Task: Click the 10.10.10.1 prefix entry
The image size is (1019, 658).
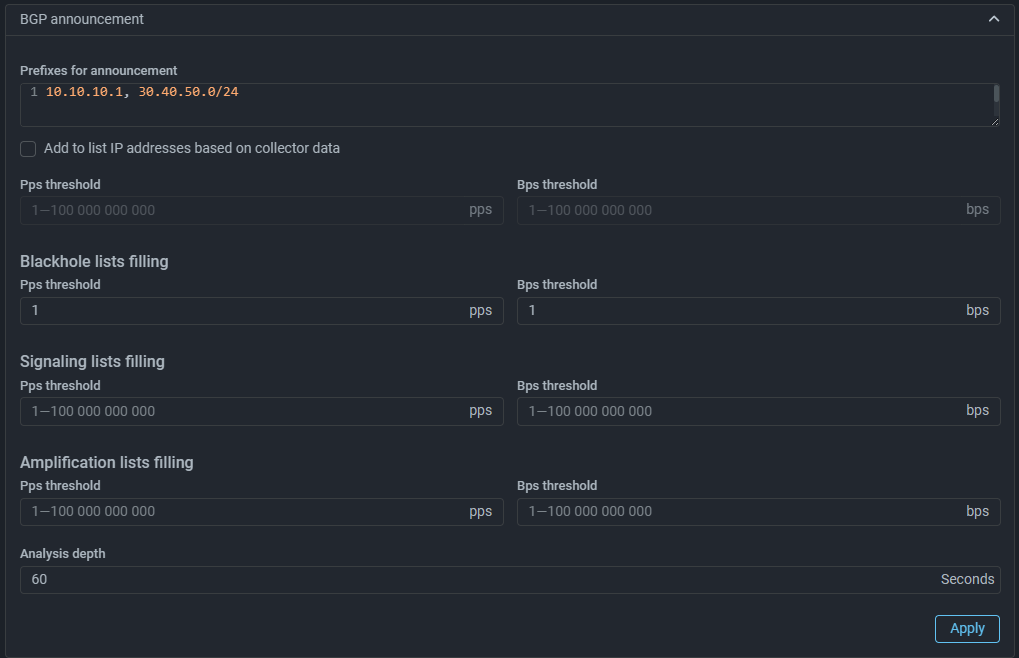Action: 85,92
